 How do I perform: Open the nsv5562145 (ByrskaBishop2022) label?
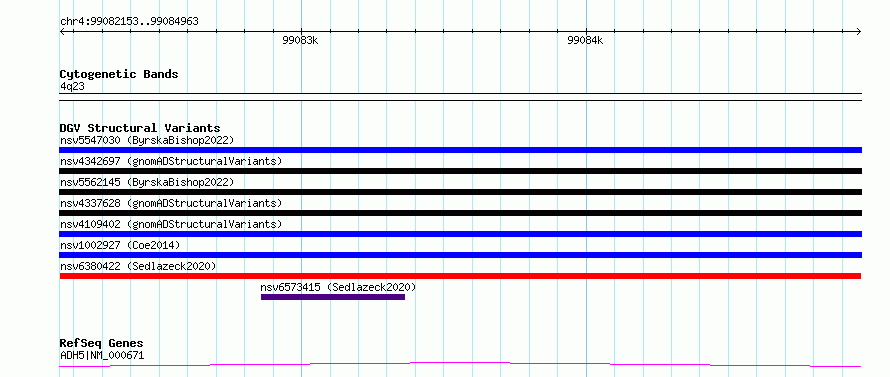pos(147,182)
